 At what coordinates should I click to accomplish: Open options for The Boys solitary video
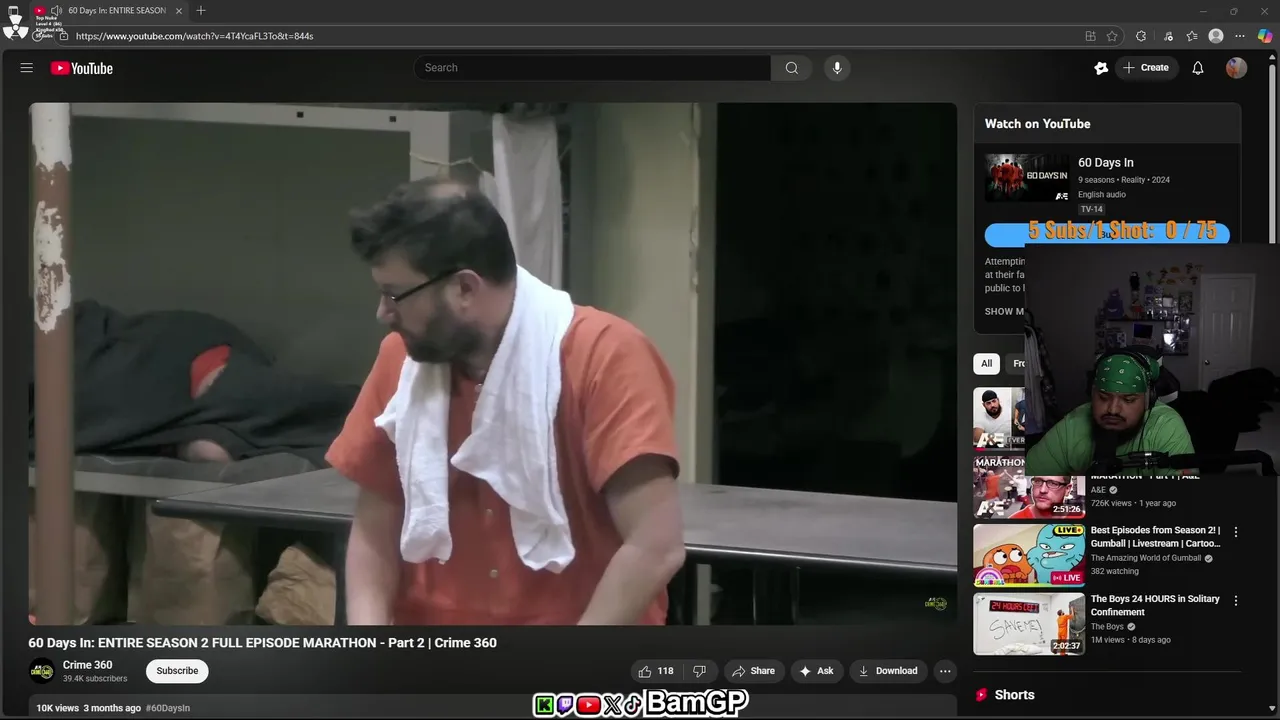coord(1236,601)
